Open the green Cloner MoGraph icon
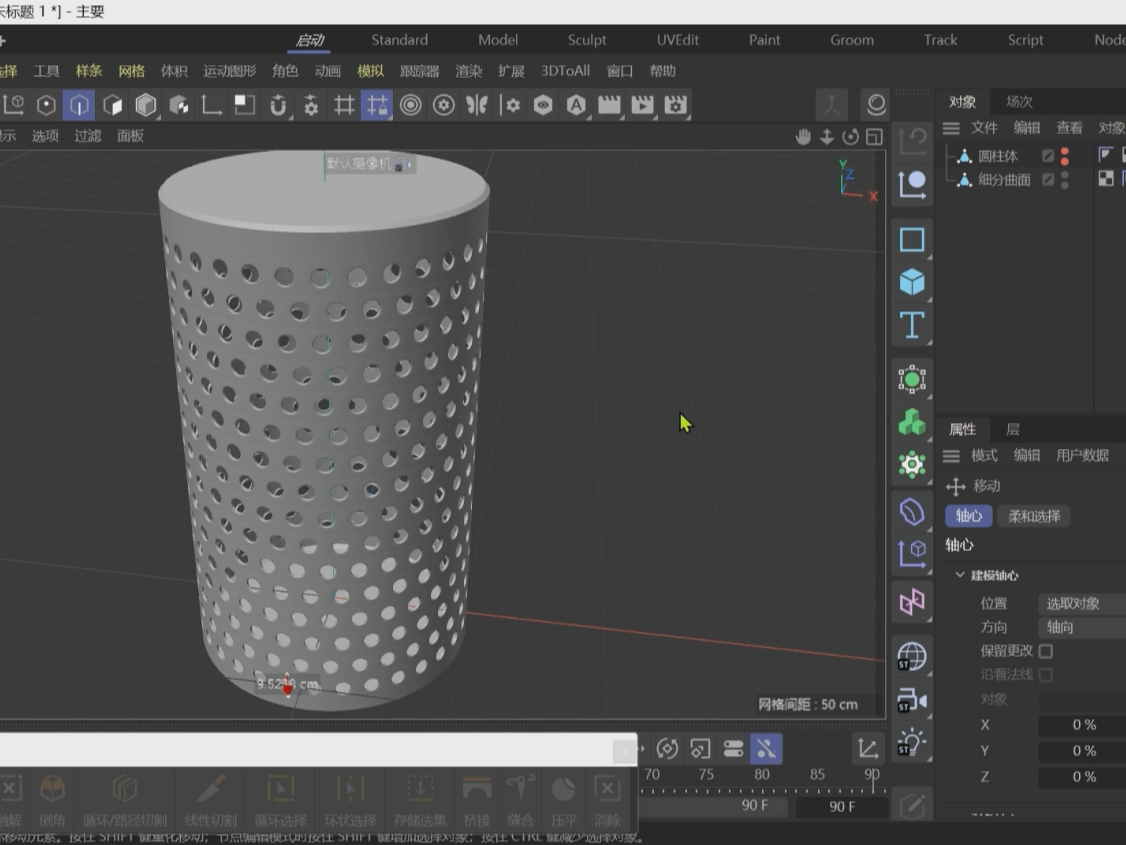 pyautogui.click(x=911, y=423)
